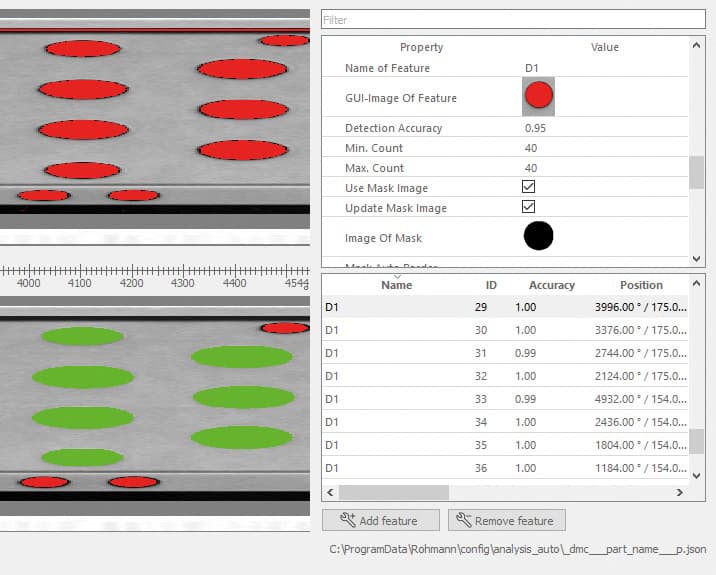This screenshot has width=716, height=575.
Task: Sort the table by Name column header
Action: 396,285
